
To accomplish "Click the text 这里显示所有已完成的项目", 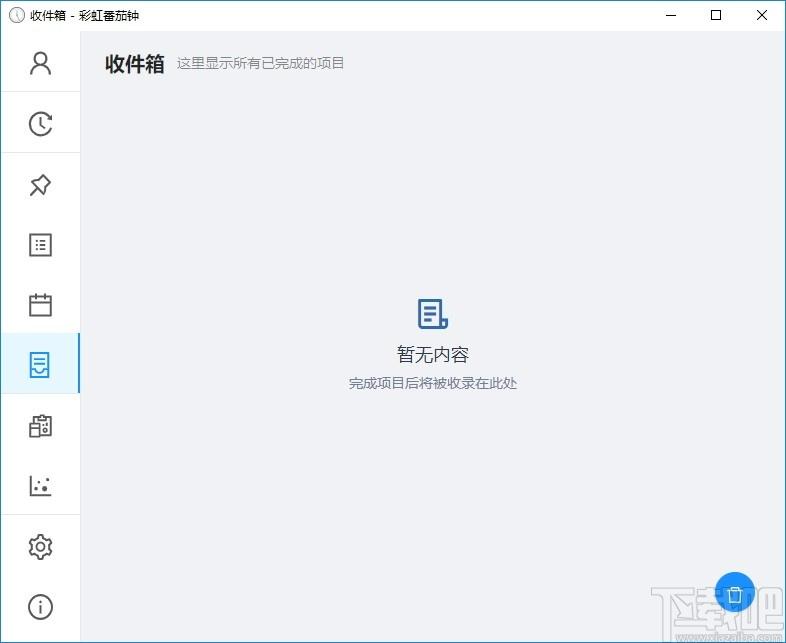I will 260,63.
